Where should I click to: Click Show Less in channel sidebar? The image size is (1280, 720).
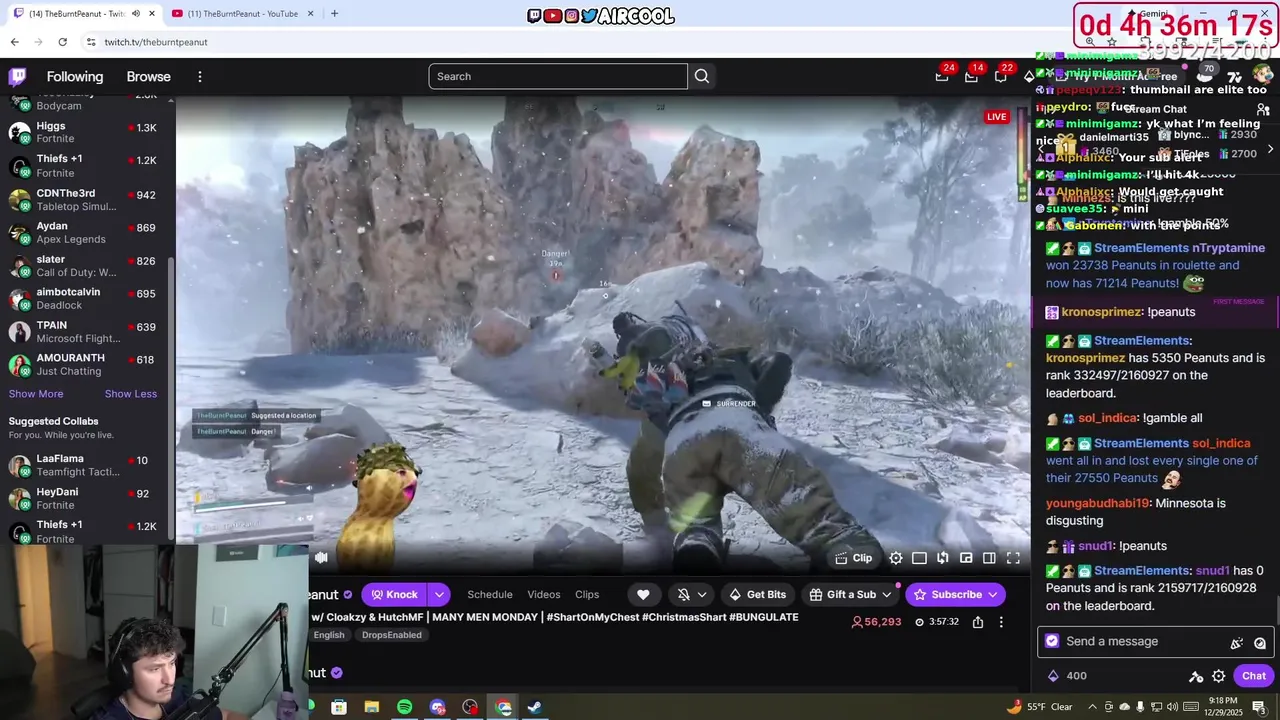131,394
